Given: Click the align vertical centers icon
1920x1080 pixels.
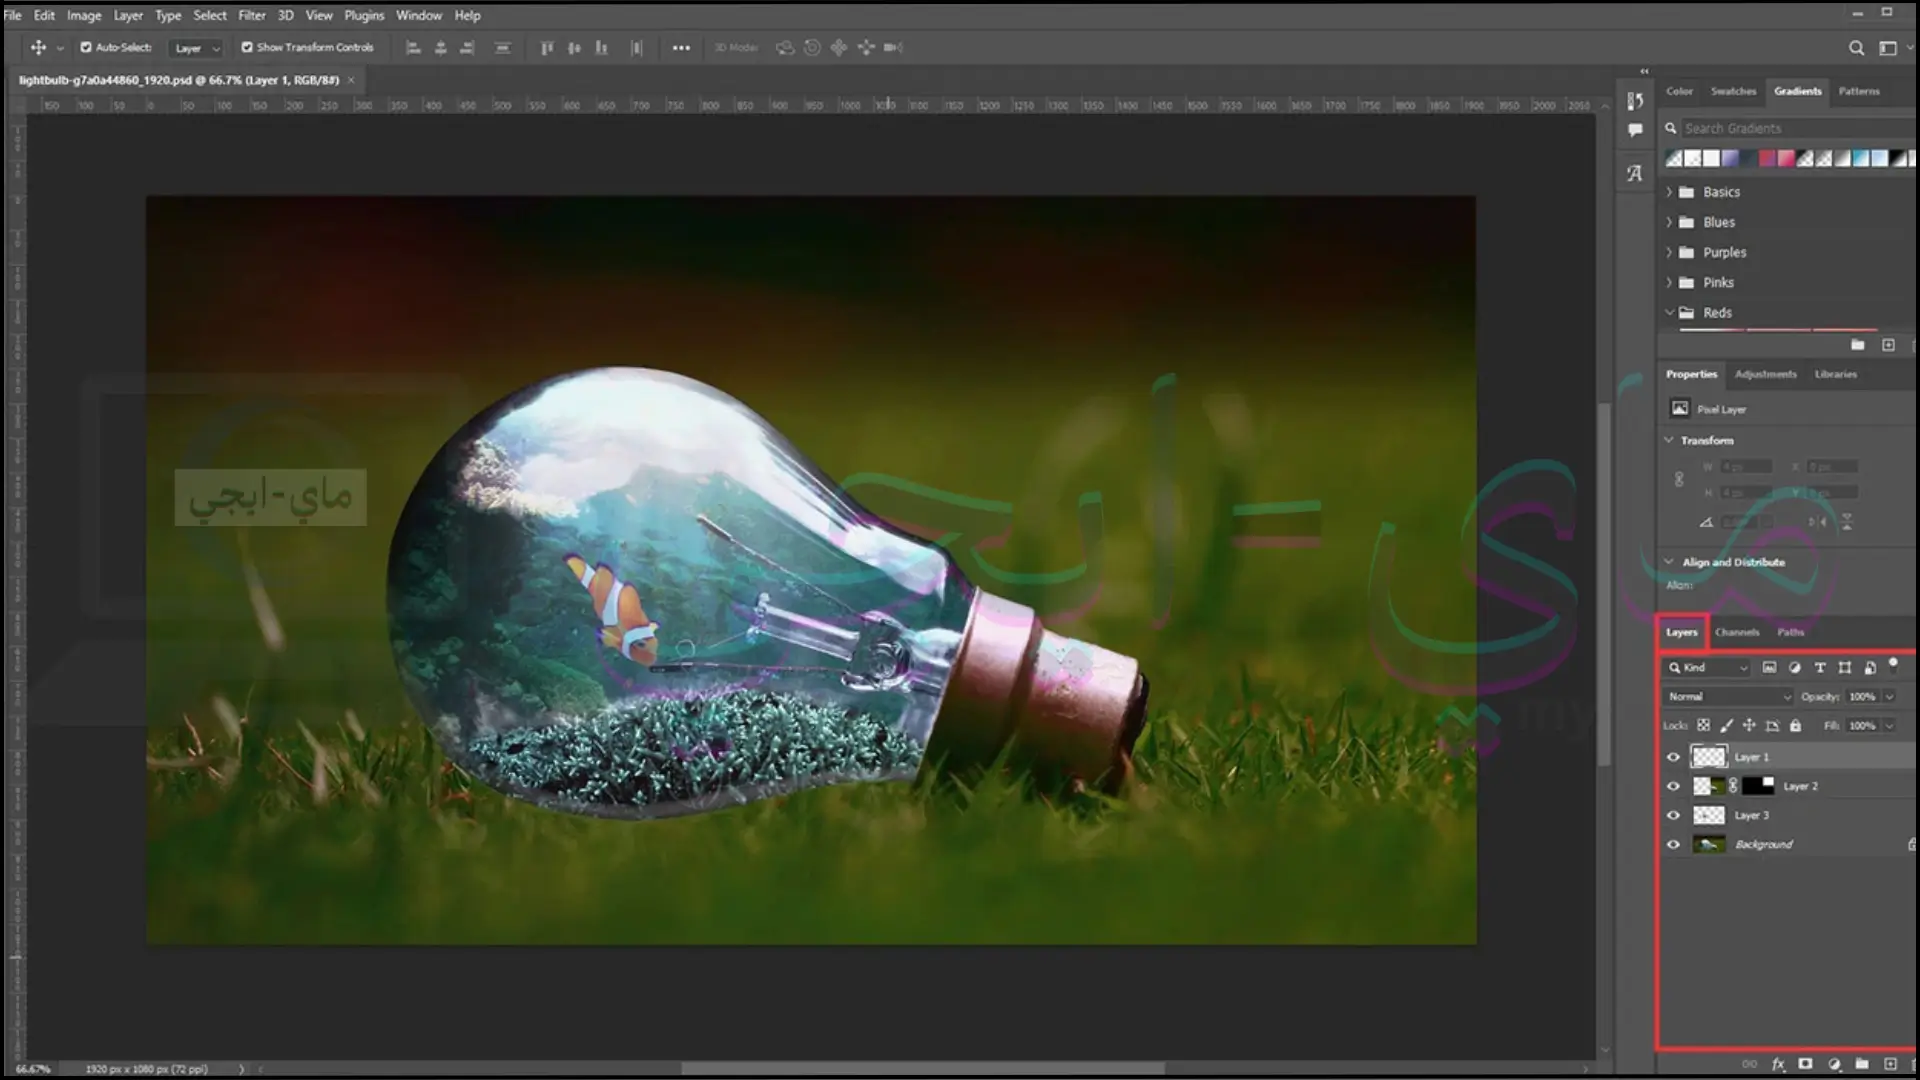Looking at the screenshot, I should pos(574,47).
